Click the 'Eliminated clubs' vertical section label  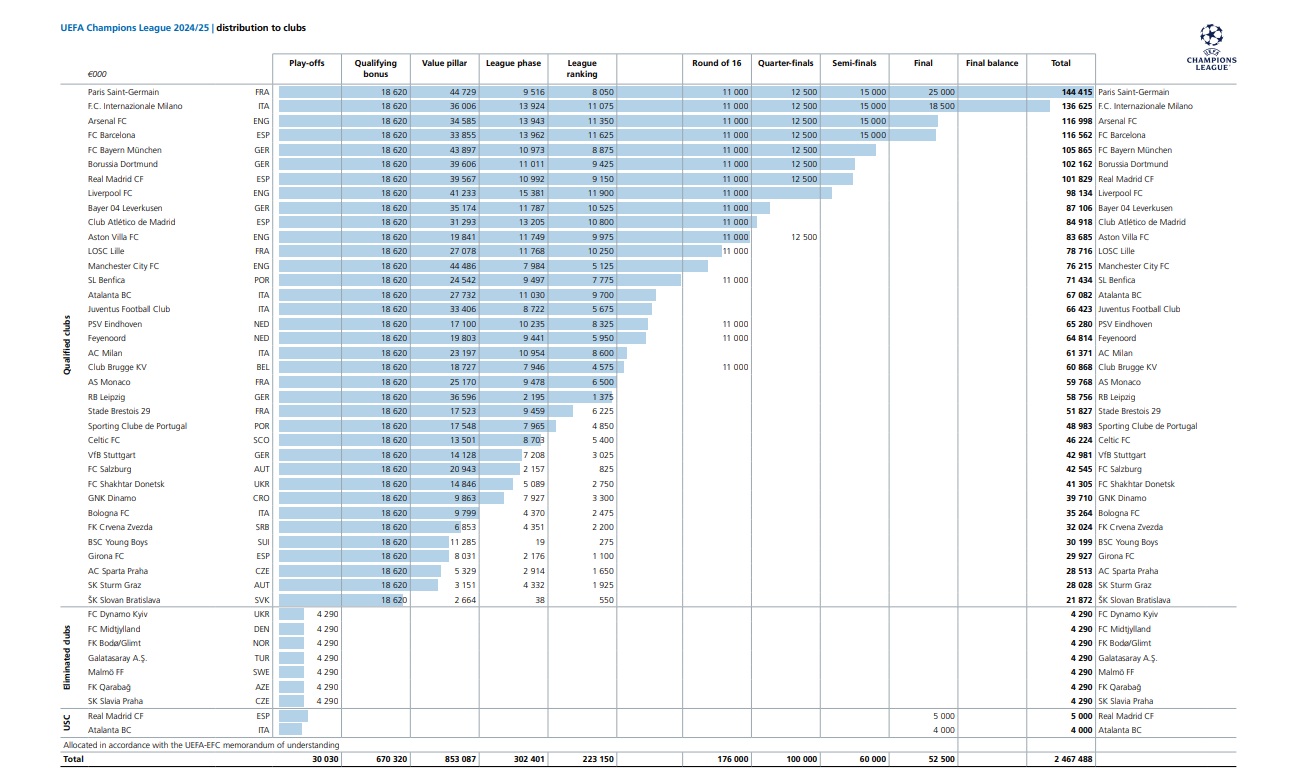click(67, 657)
